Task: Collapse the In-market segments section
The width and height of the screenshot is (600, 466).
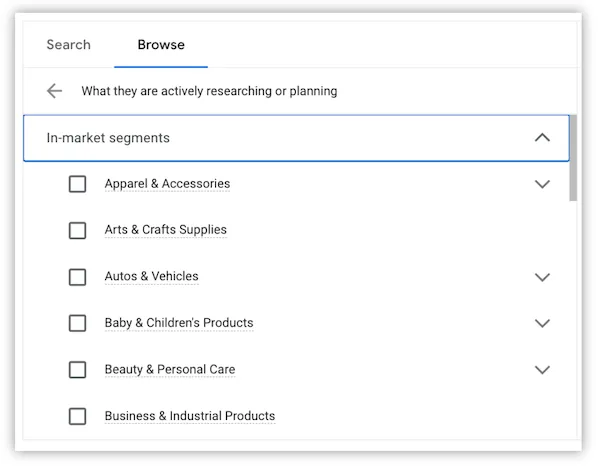Action: click(542, 138)
